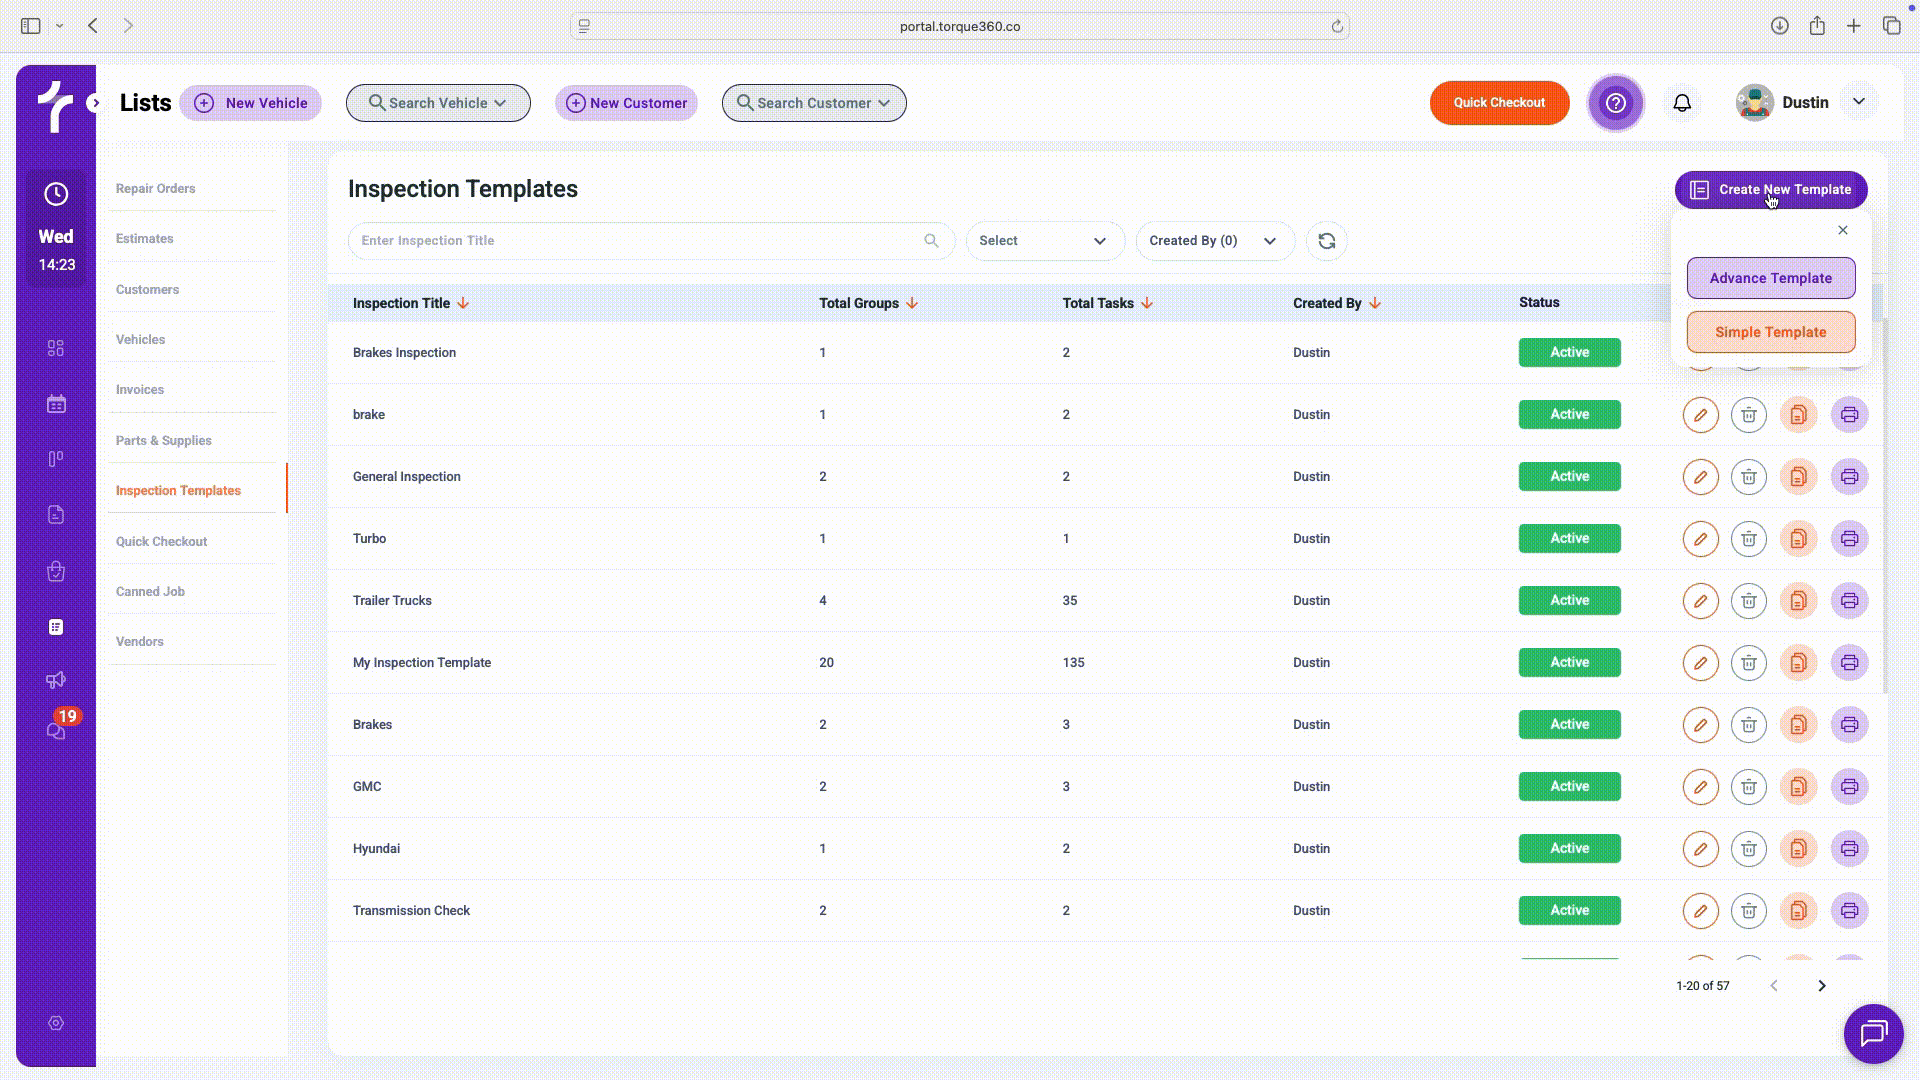Expand the Search Vehicle dropdown
Screen dimensions: 1920x1080
(x=438, y=103)
